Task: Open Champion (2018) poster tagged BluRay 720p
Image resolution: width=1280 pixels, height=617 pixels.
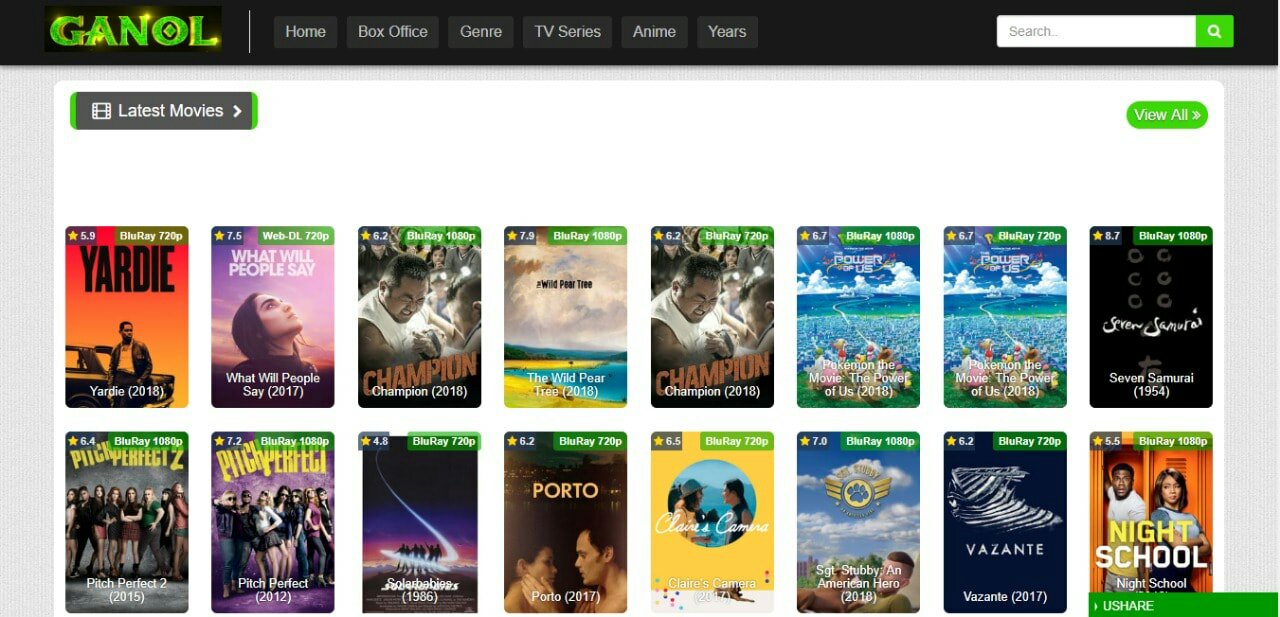Action: coord(712,317)
